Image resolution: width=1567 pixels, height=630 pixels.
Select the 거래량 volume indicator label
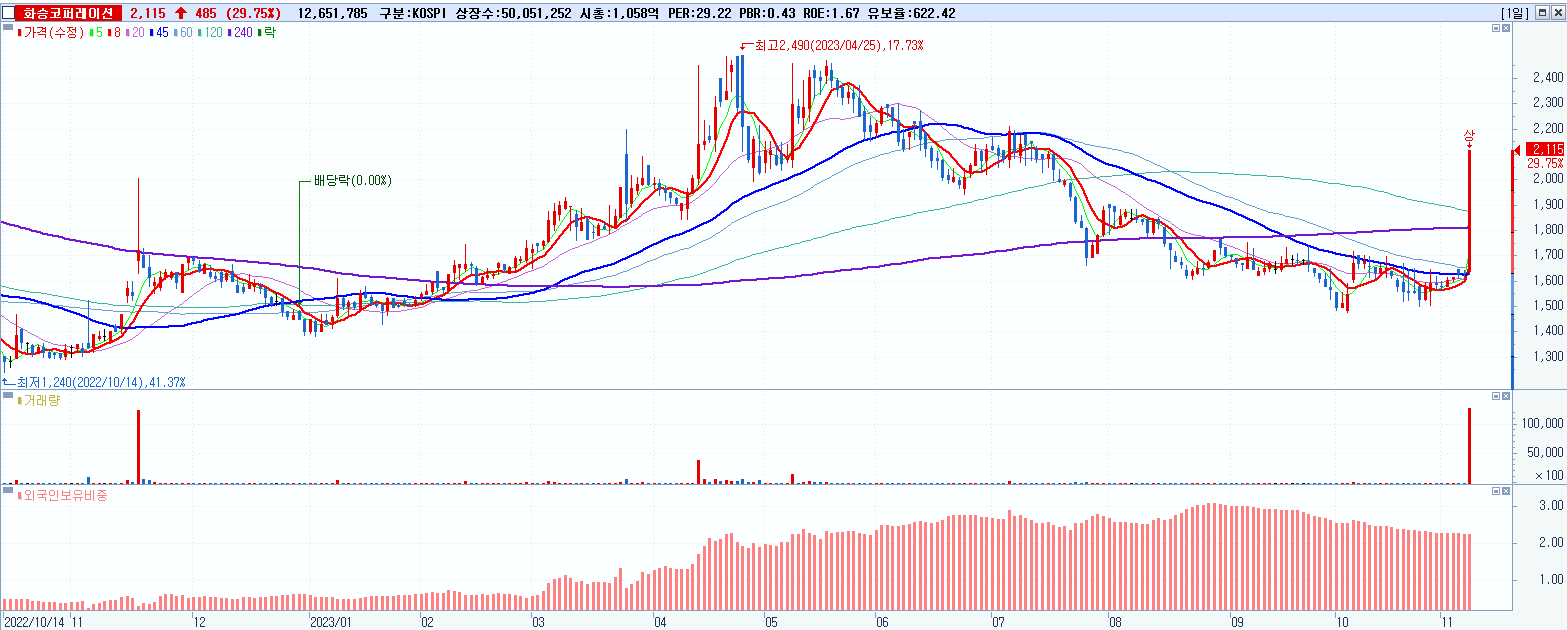tap(38, 399)
